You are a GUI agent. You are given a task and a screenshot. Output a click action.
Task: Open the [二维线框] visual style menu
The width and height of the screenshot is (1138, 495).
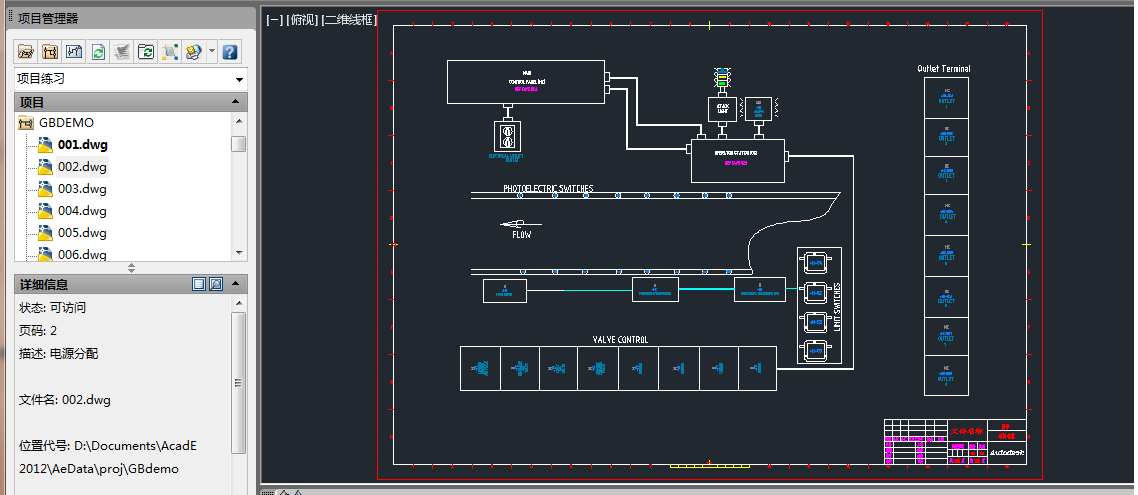(350, 20)
